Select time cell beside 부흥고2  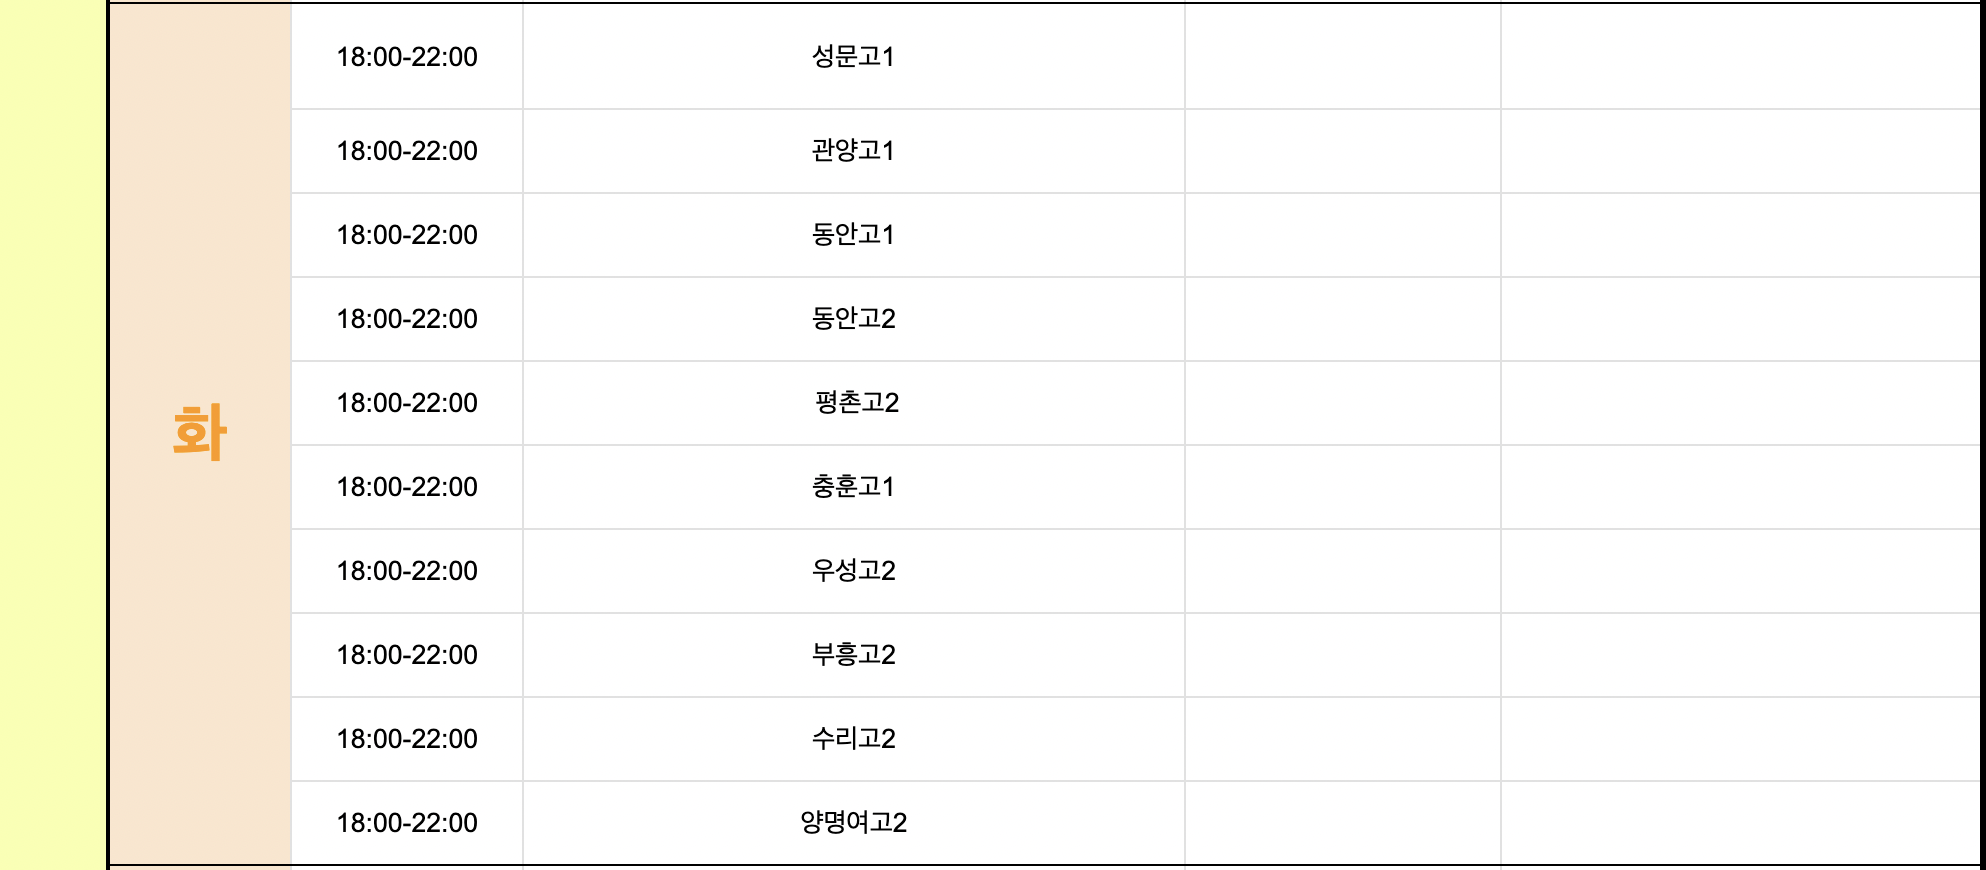coord(407,655)
